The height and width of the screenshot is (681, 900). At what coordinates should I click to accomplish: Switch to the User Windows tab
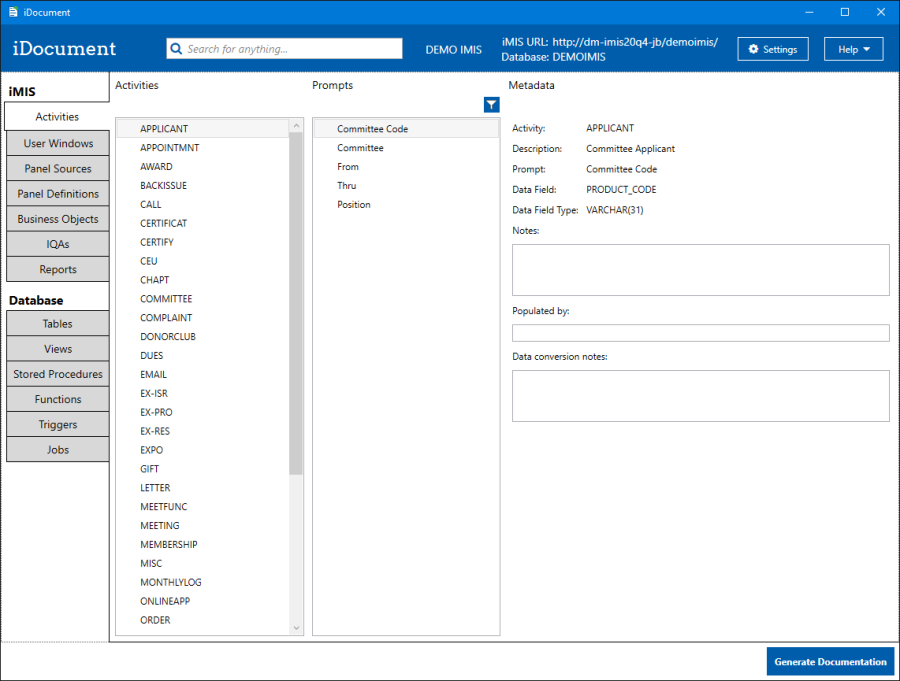pyautogui.click(x=58, y=144)
